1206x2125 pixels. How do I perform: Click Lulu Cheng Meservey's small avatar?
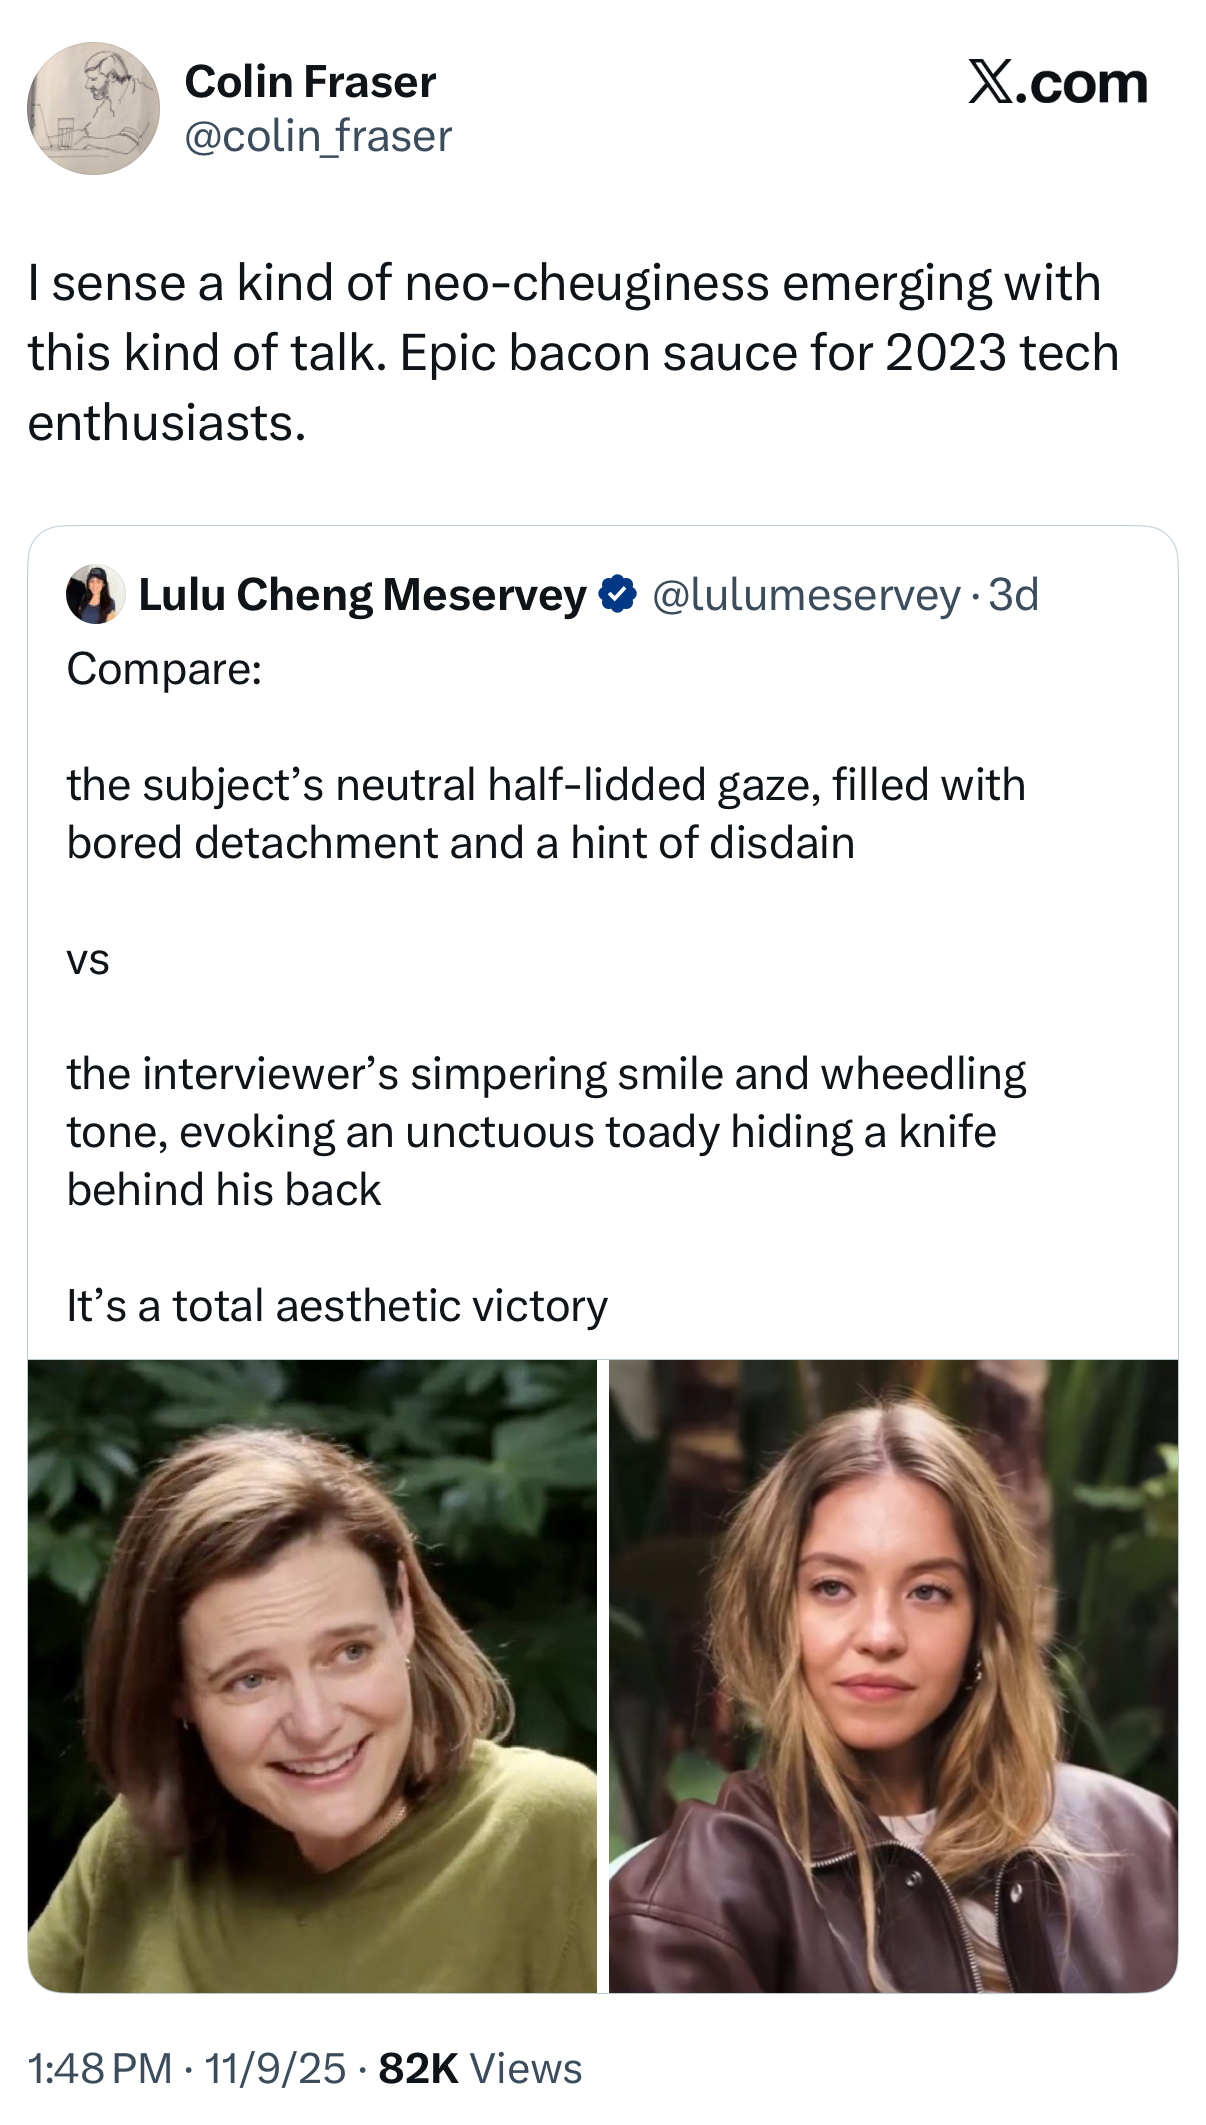coord(95,594)
